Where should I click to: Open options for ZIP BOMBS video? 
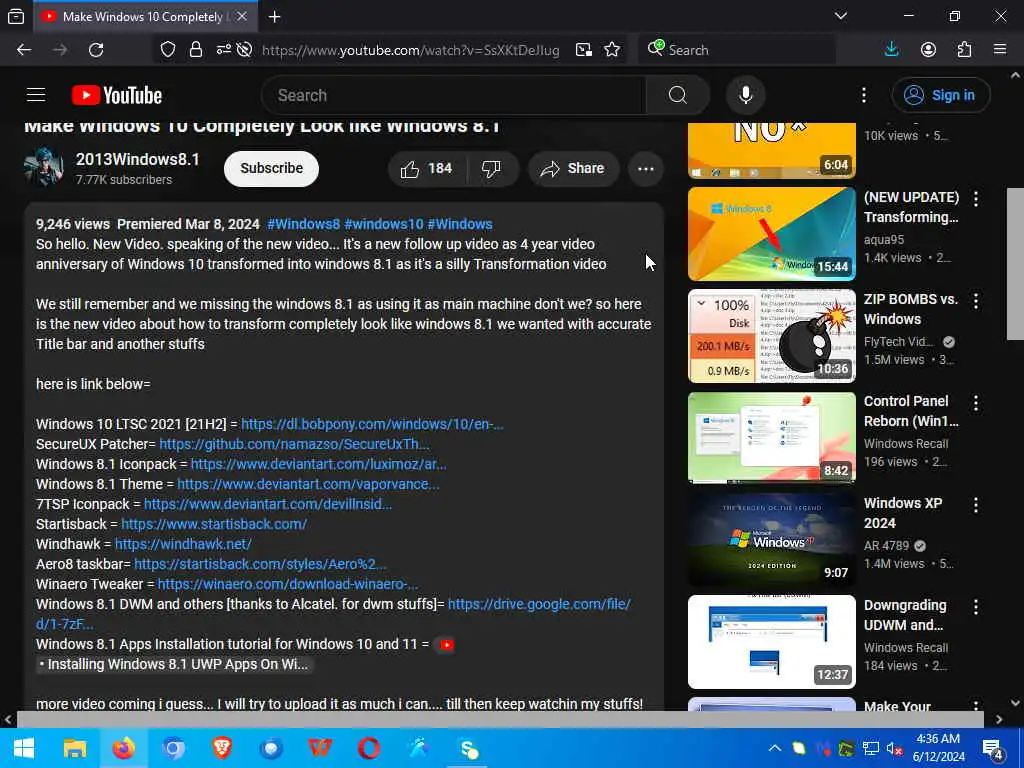(976, 300)
